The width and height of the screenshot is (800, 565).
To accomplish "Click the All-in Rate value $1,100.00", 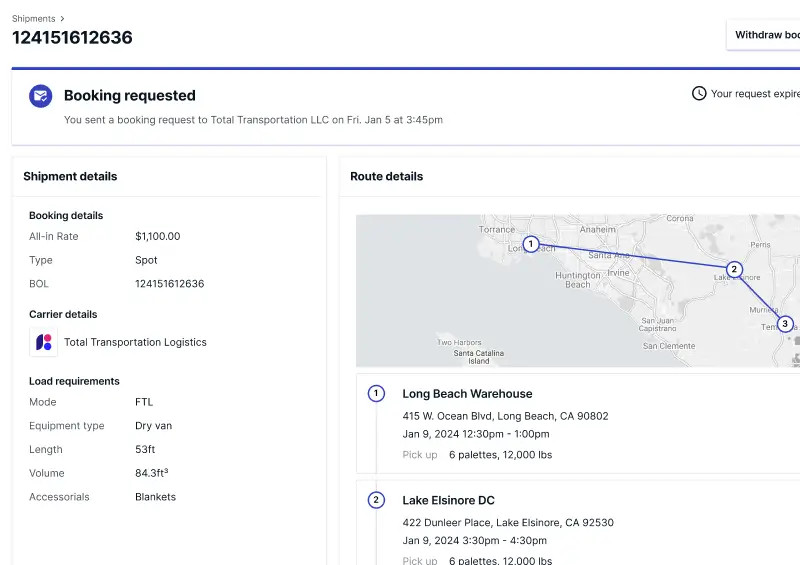I will [158, 236].
